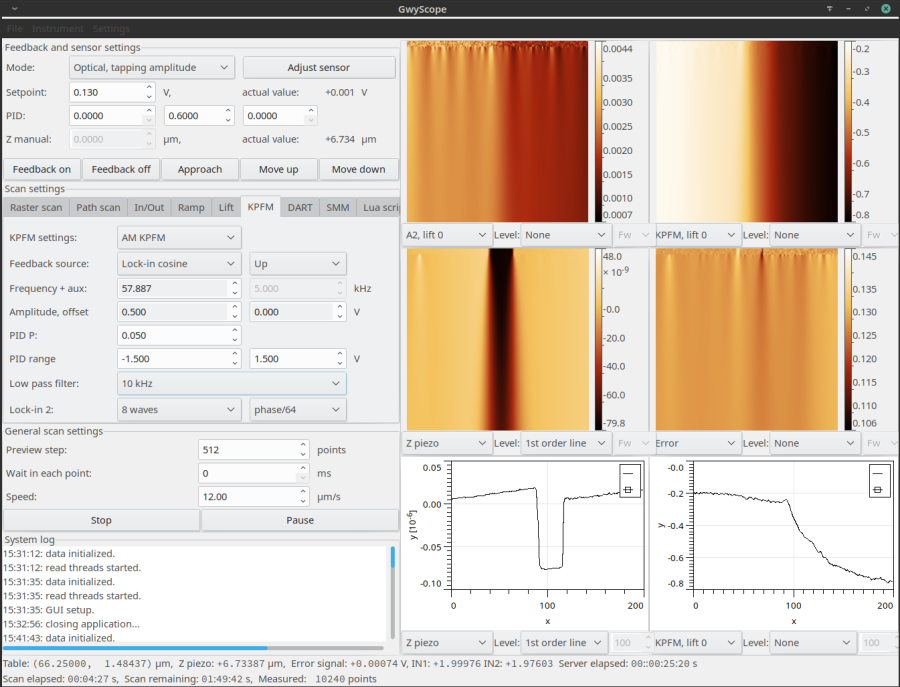This screenshot has width=900, height=687.
Task: Switch to the Raster scan tab
Action: 36,208
